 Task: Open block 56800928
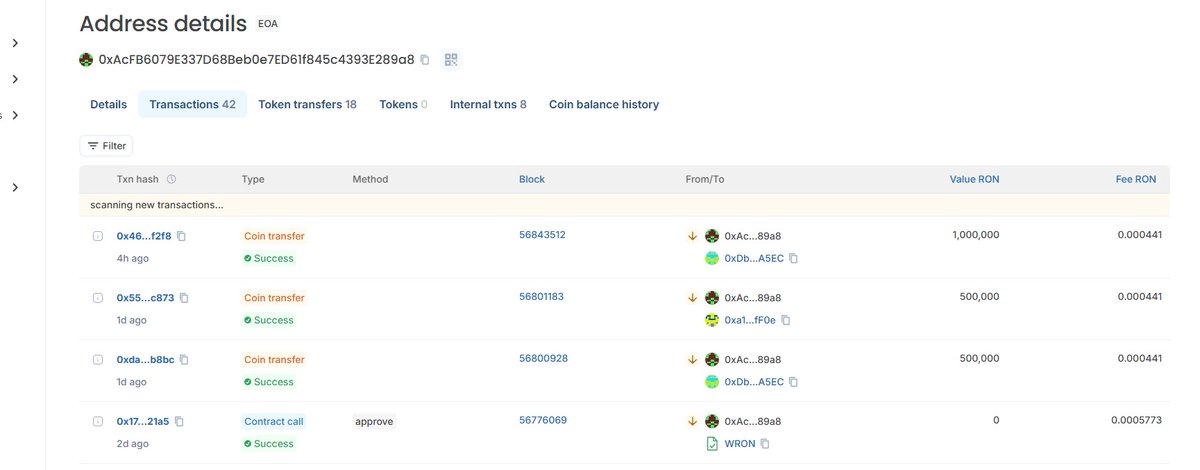pyautogui.click(x=543, y=359)
